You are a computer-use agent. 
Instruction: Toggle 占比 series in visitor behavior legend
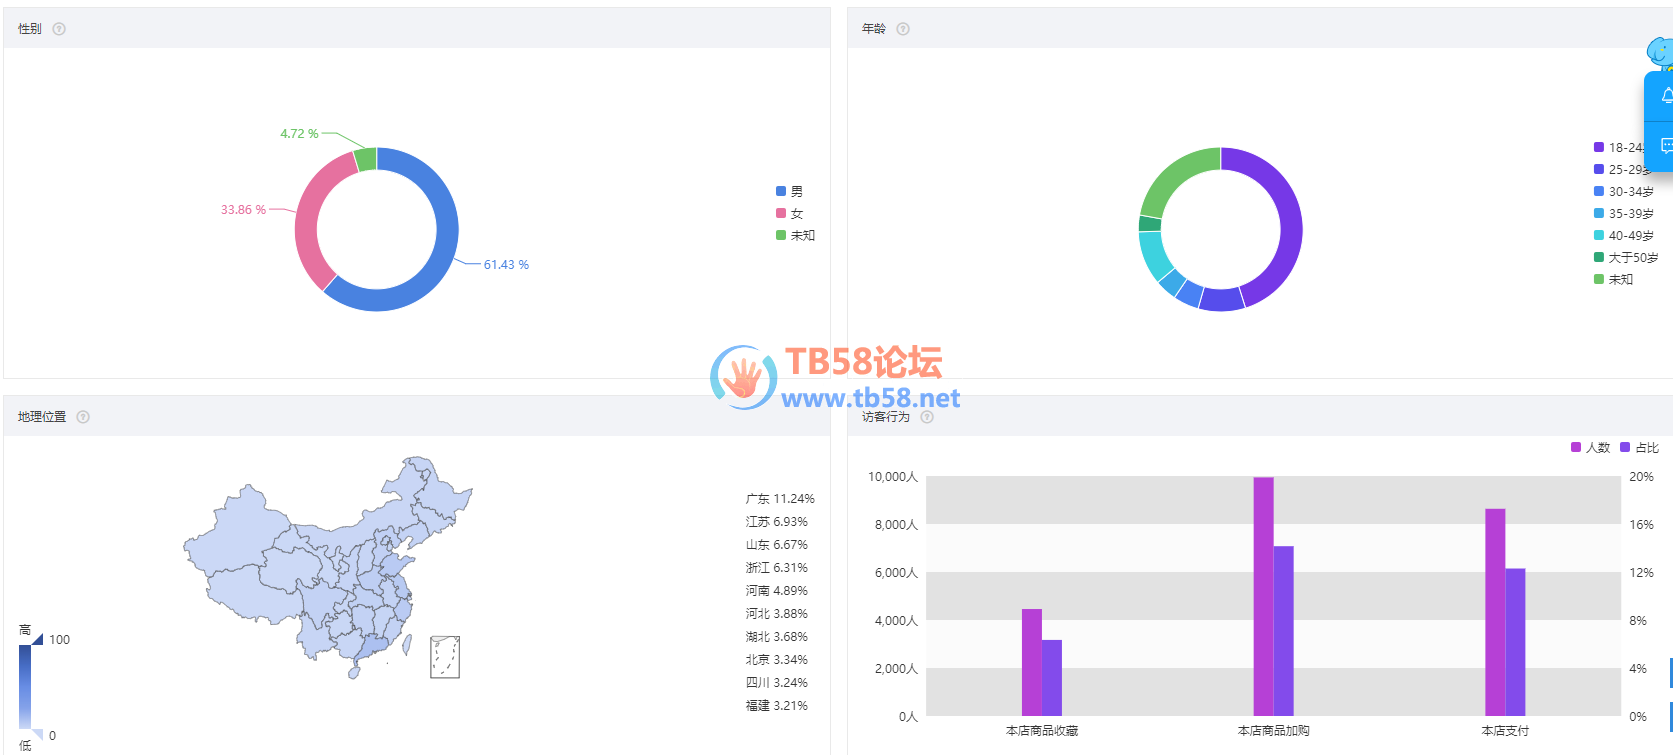pyautogui.click(x=1639, y=447)
